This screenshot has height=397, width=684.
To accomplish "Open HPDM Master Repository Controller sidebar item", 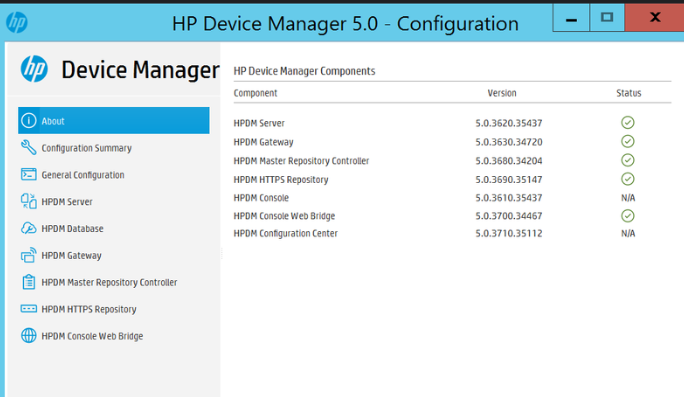I will 109,282.
